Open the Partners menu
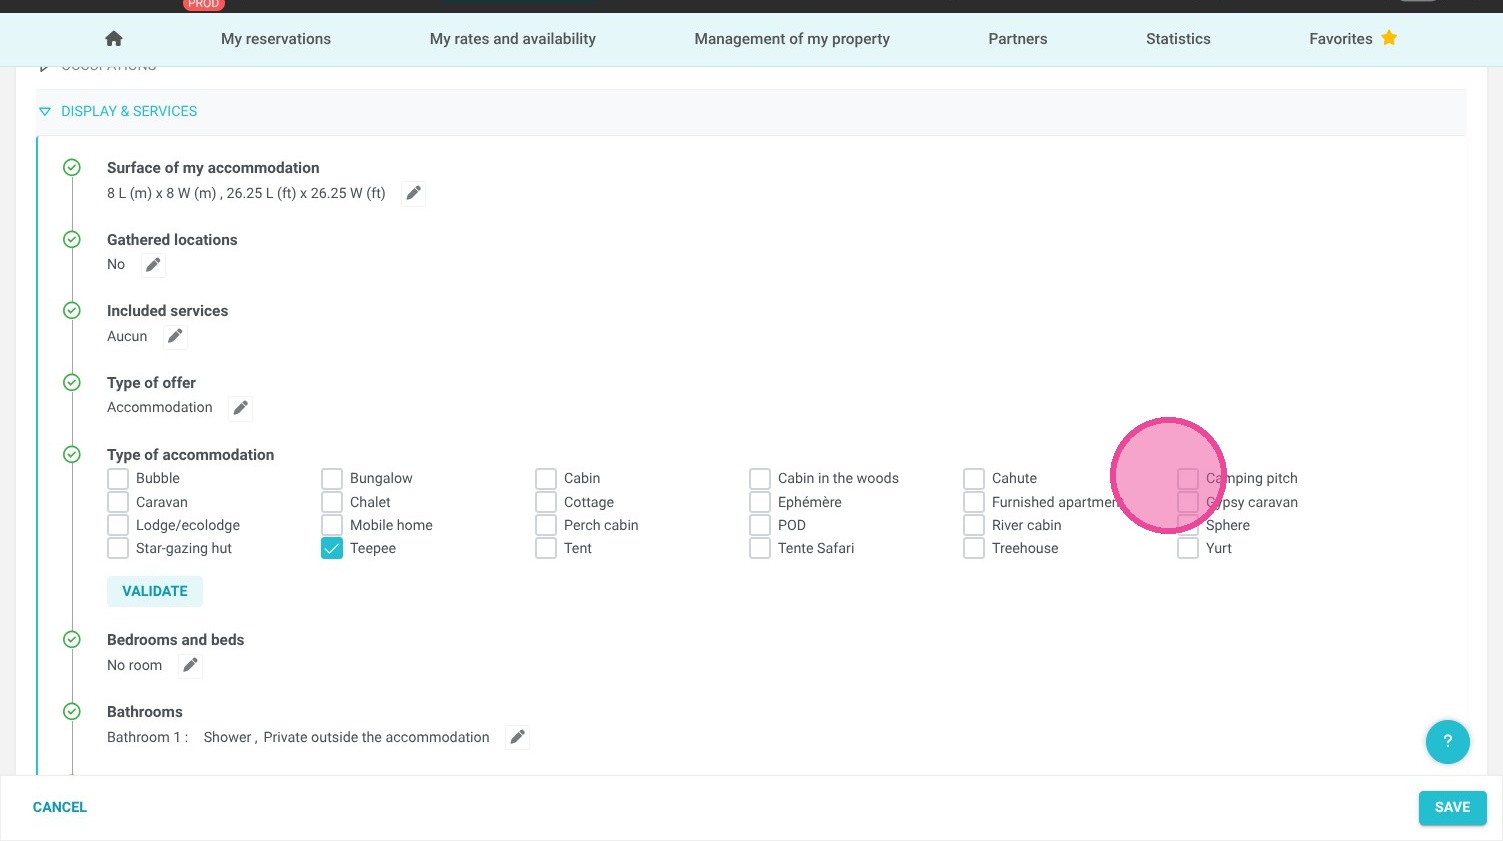Image resolution: width=1503 pixels, height=841 pixels. pos(1018,39)
